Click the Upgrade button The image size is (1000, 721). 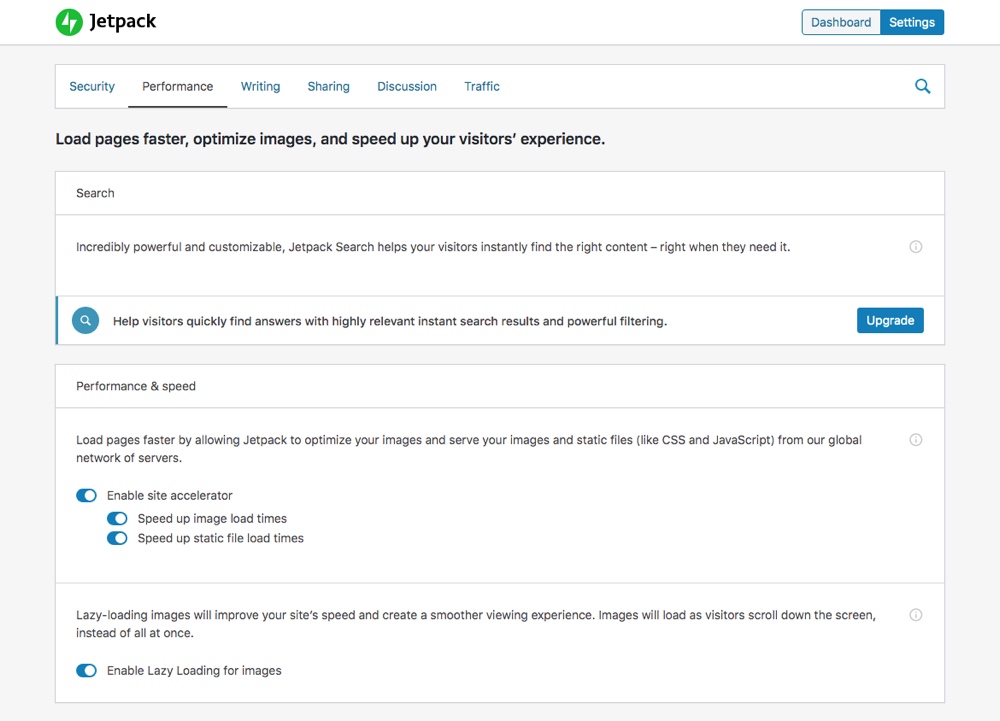click(890, 321)
